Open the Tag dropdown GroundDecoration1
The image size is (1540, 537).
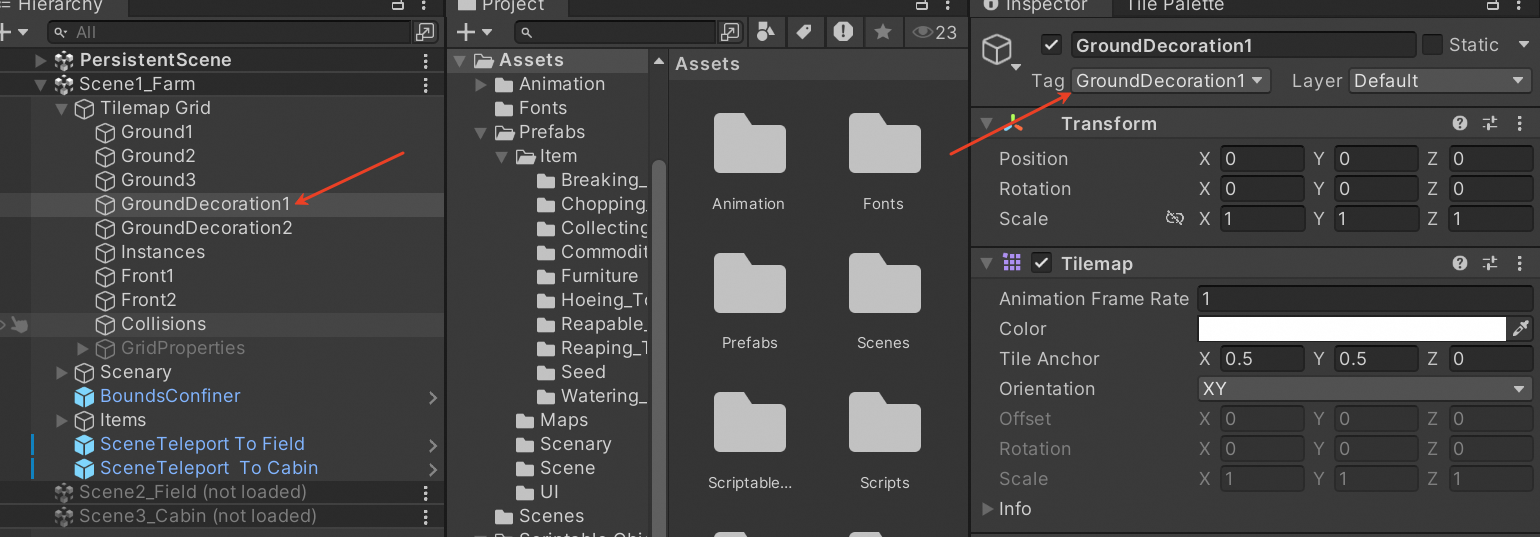point(1171,81)
